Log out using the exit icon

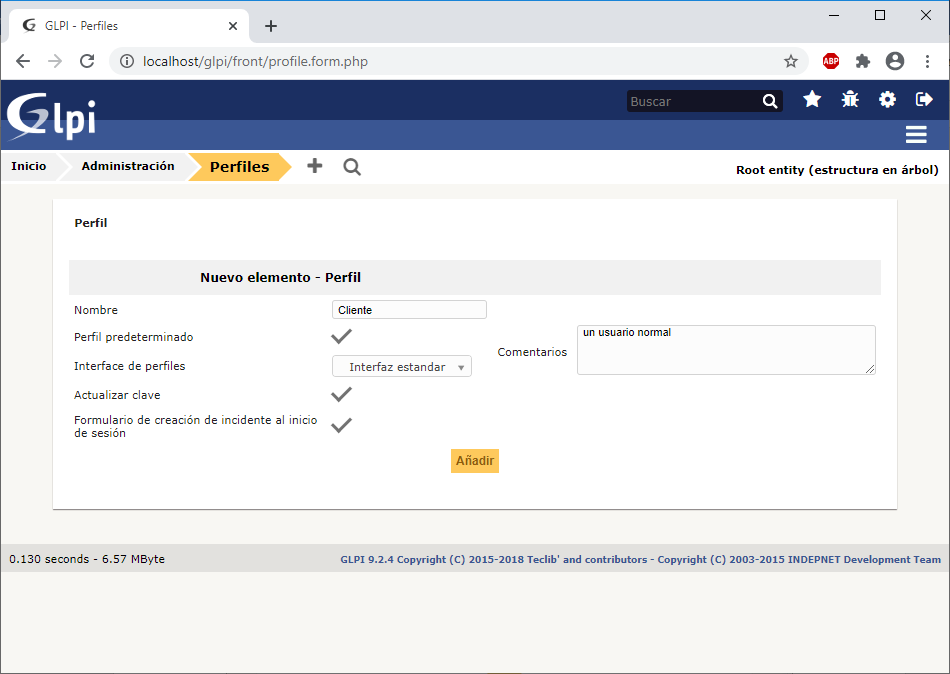[x=924, y=100]
